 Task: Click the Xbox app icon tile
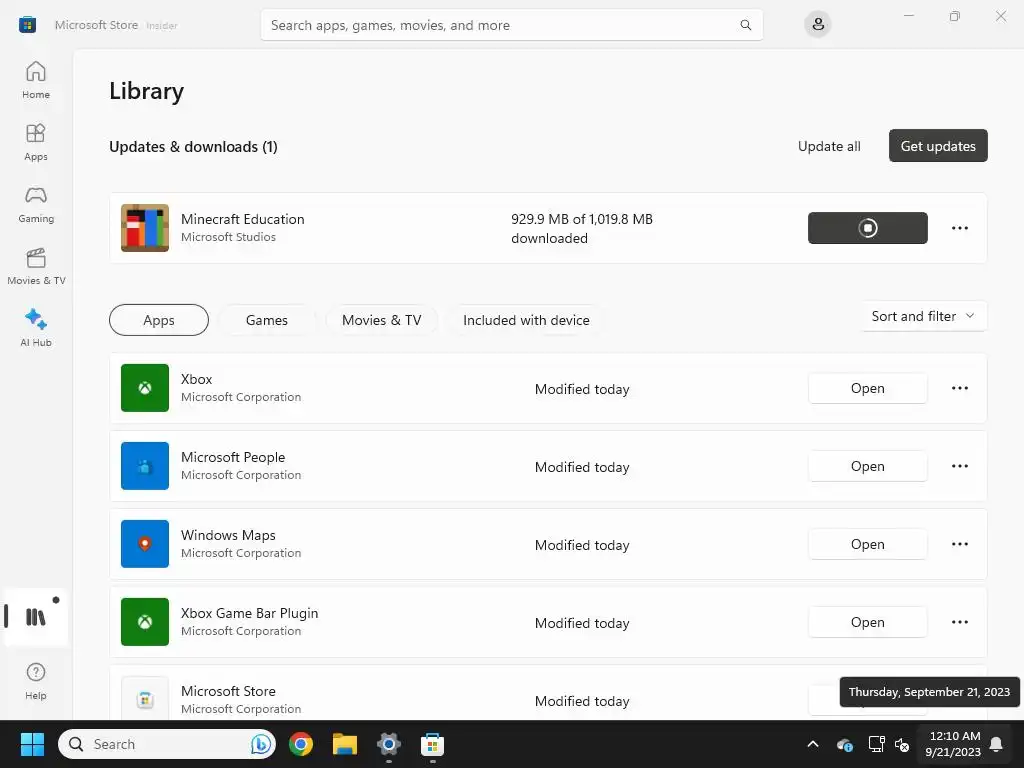145,388
